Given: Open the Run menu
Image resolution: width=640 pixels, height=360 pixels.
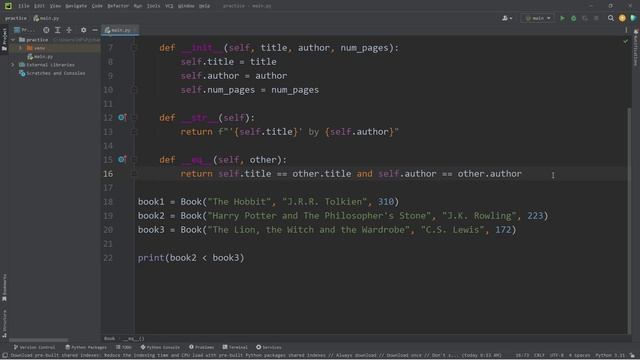Looking at the screenshot, I should pyautogui.click(x=138, y=6).
